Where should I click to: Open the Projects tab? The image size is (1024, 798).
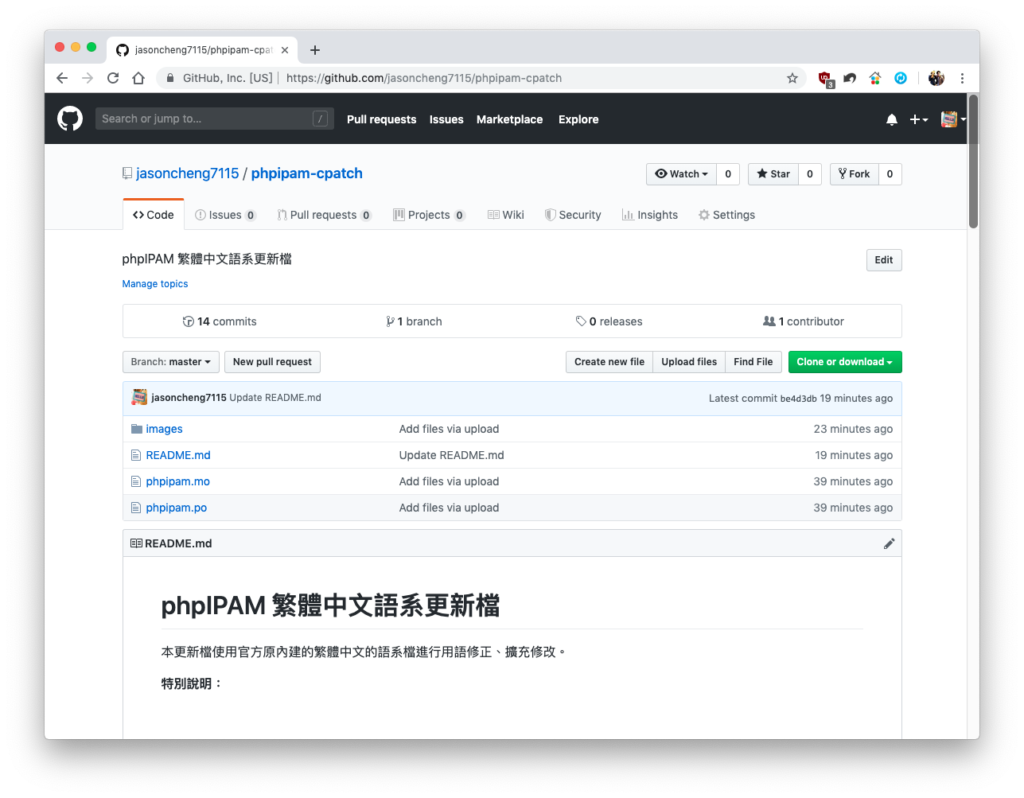click(x=429, y=215)
